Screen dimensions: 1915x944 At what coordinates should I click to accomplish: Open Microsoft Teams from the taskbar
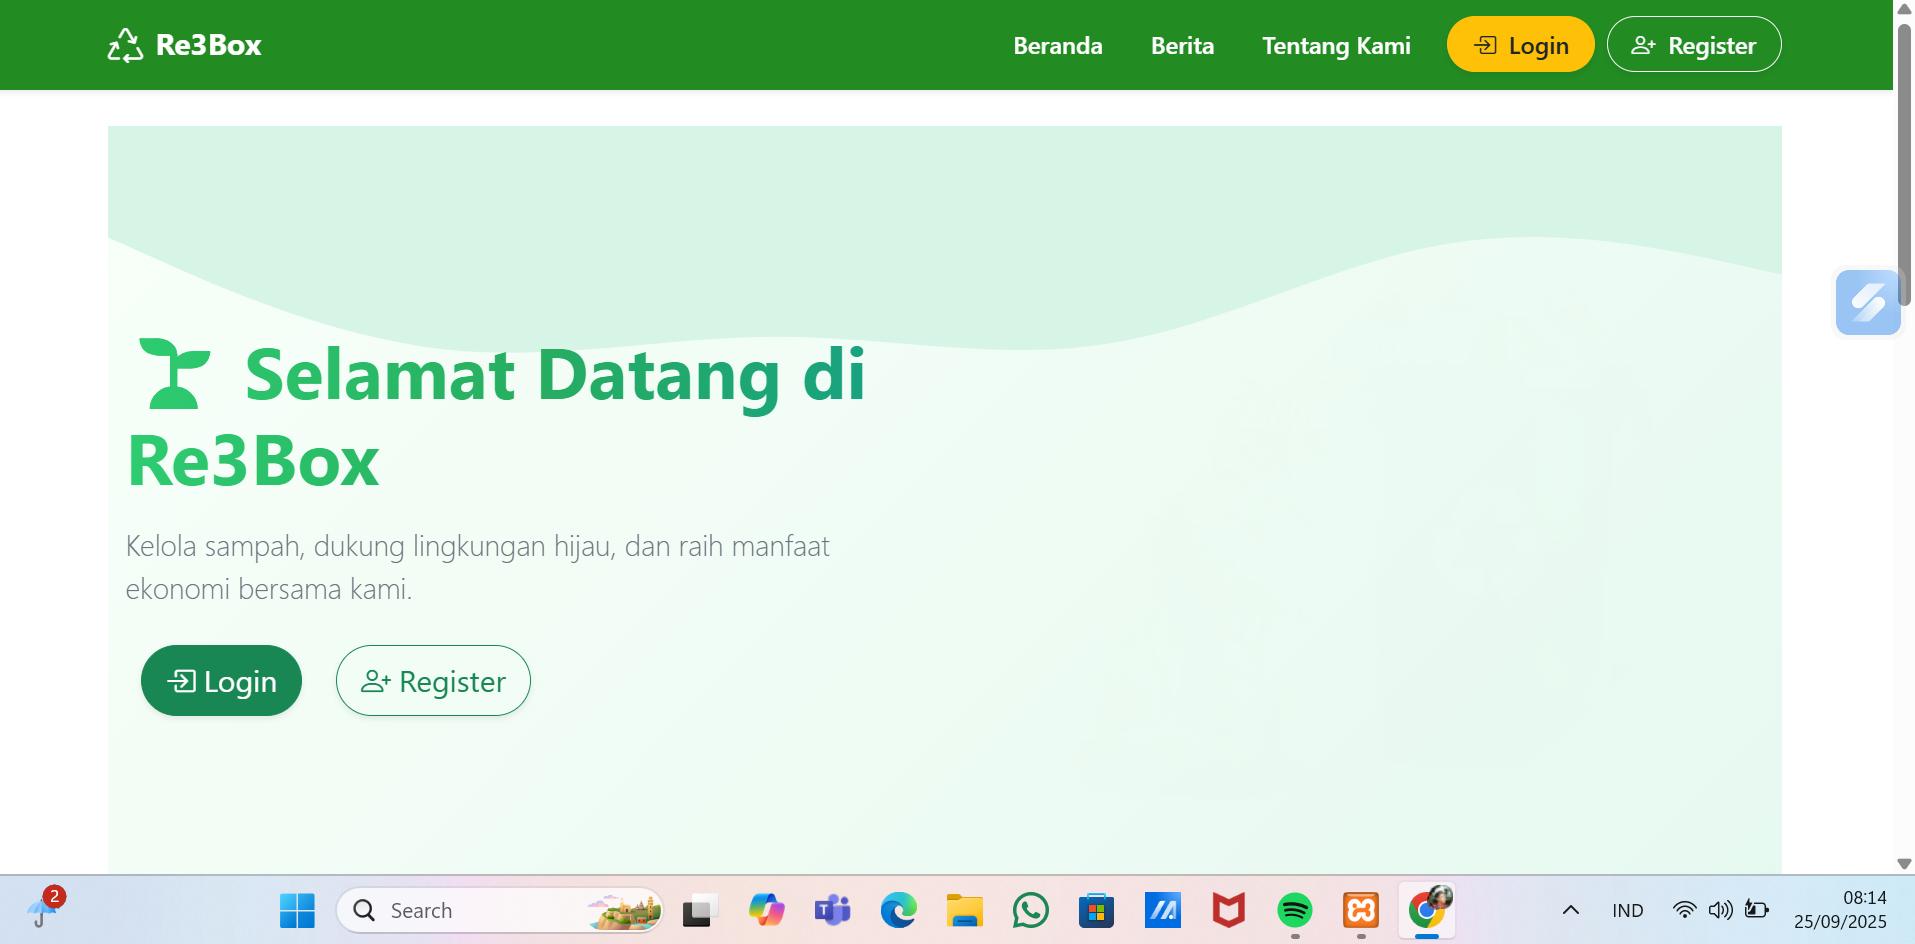(832, 910)
